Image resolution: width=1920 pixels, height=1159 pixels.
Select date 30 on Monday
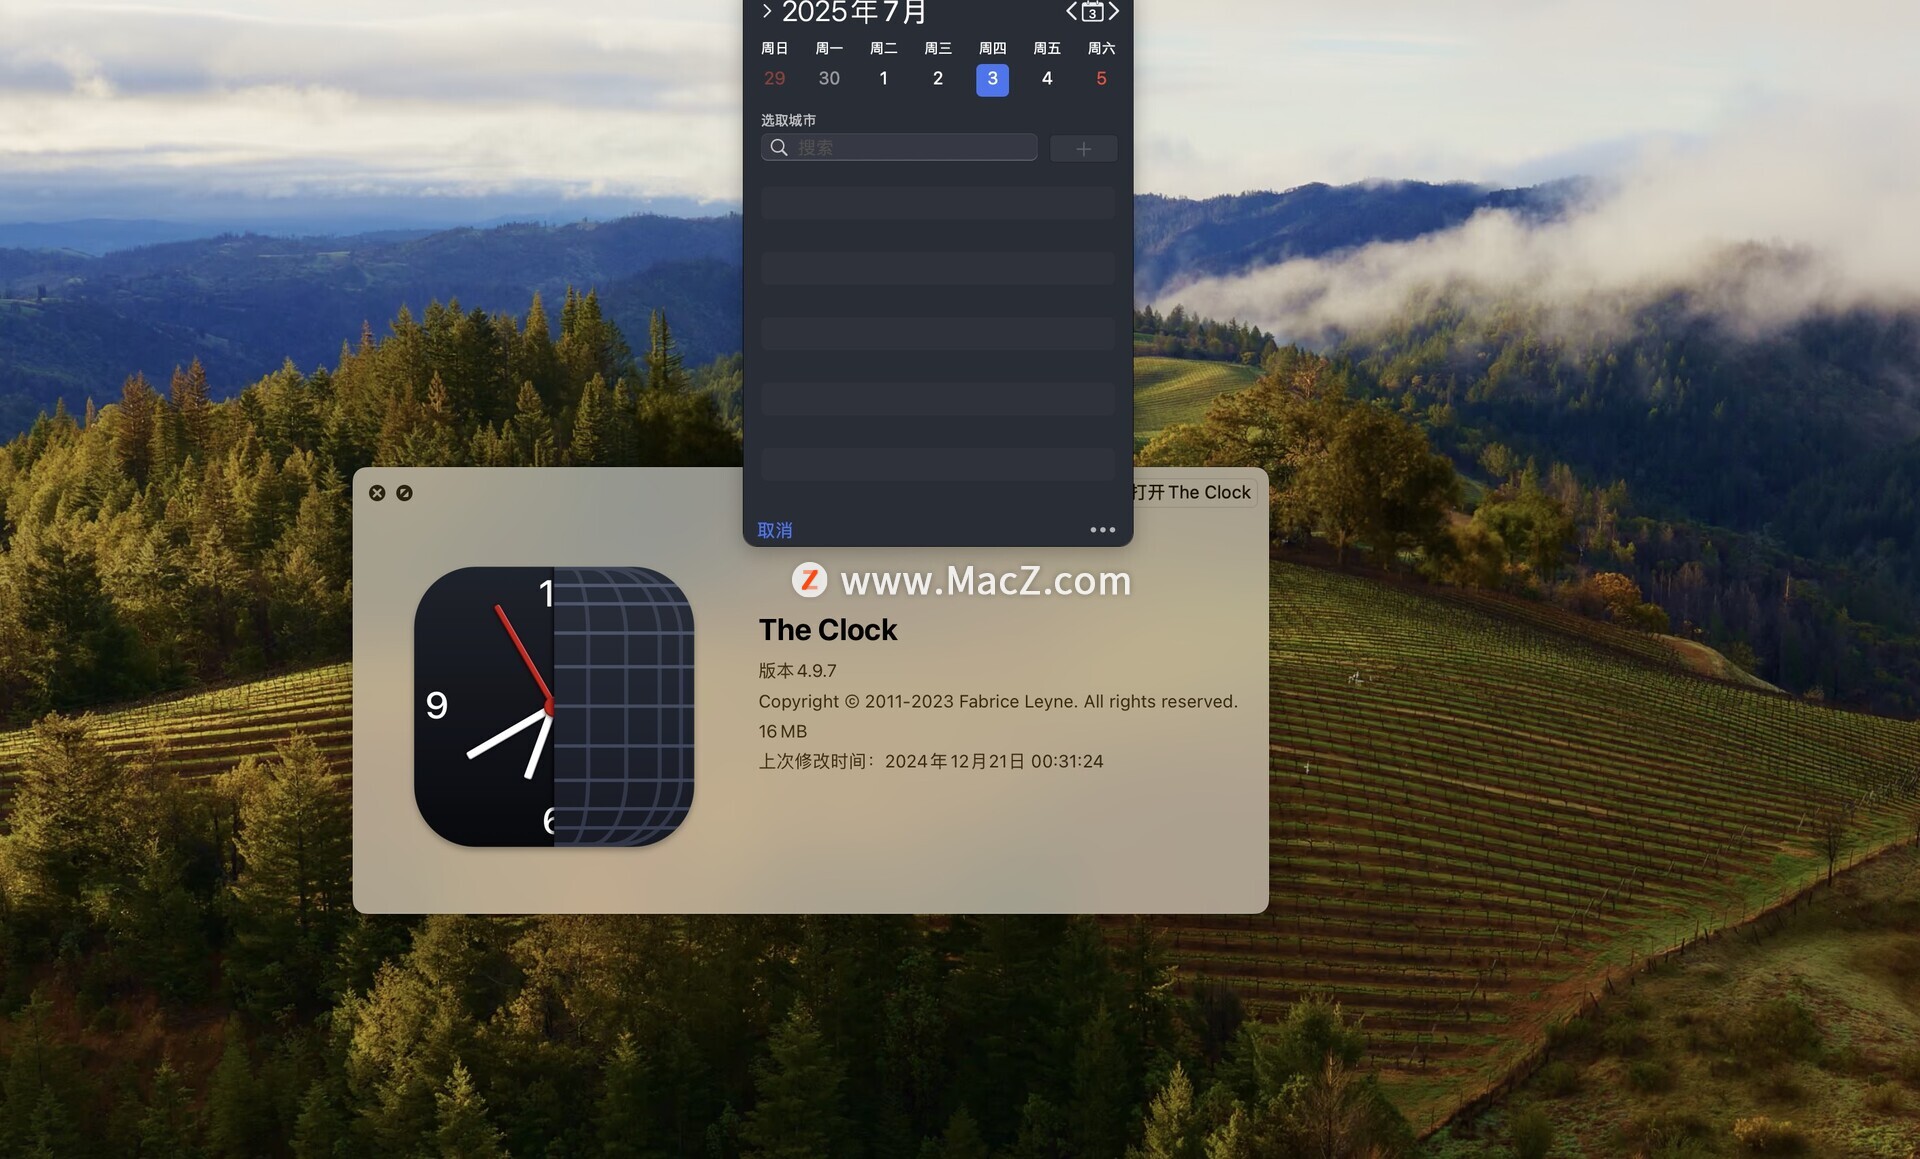click(829, 78)
